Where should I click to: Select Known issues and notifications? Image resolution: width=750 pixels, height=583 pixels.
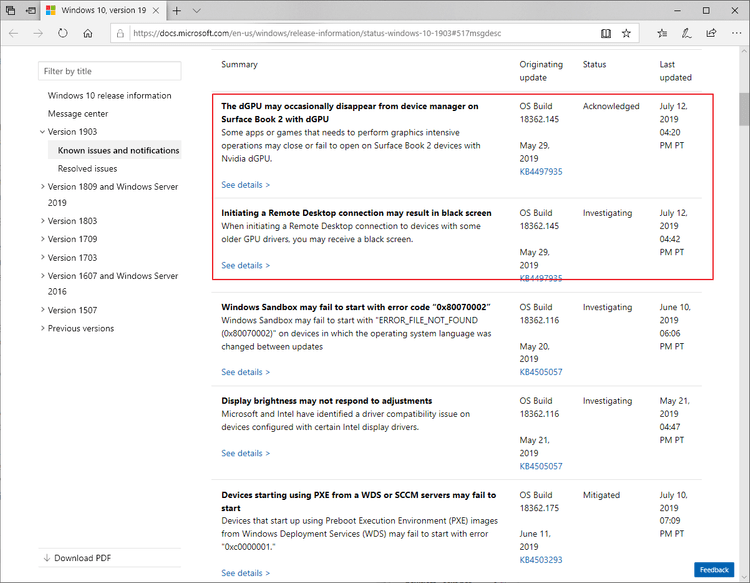(118, 151)
